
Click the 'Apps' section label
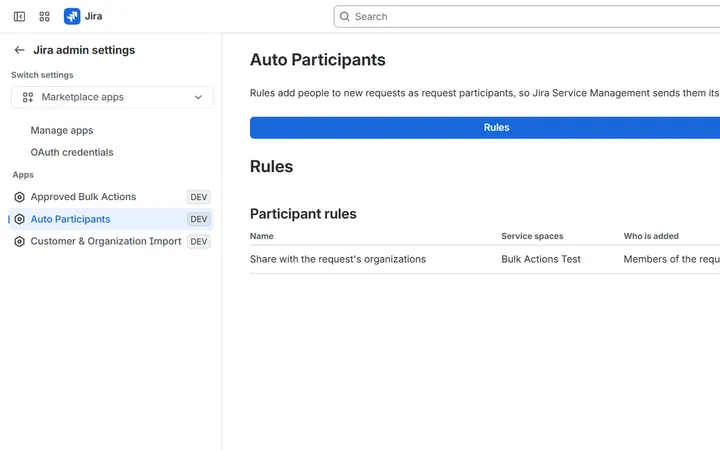pos(23,175)
